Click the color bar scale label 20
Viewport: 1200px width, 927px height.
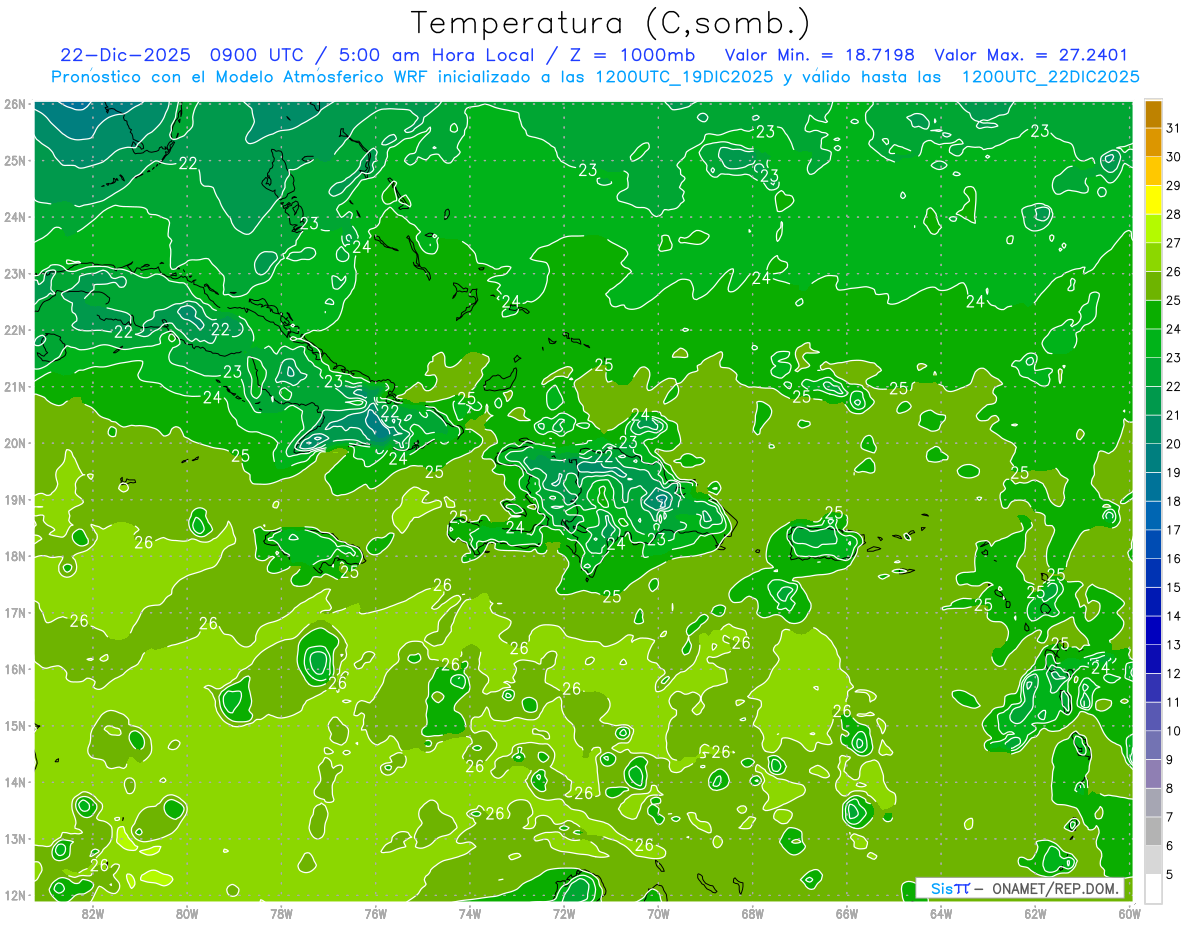tap(1174, 444)
